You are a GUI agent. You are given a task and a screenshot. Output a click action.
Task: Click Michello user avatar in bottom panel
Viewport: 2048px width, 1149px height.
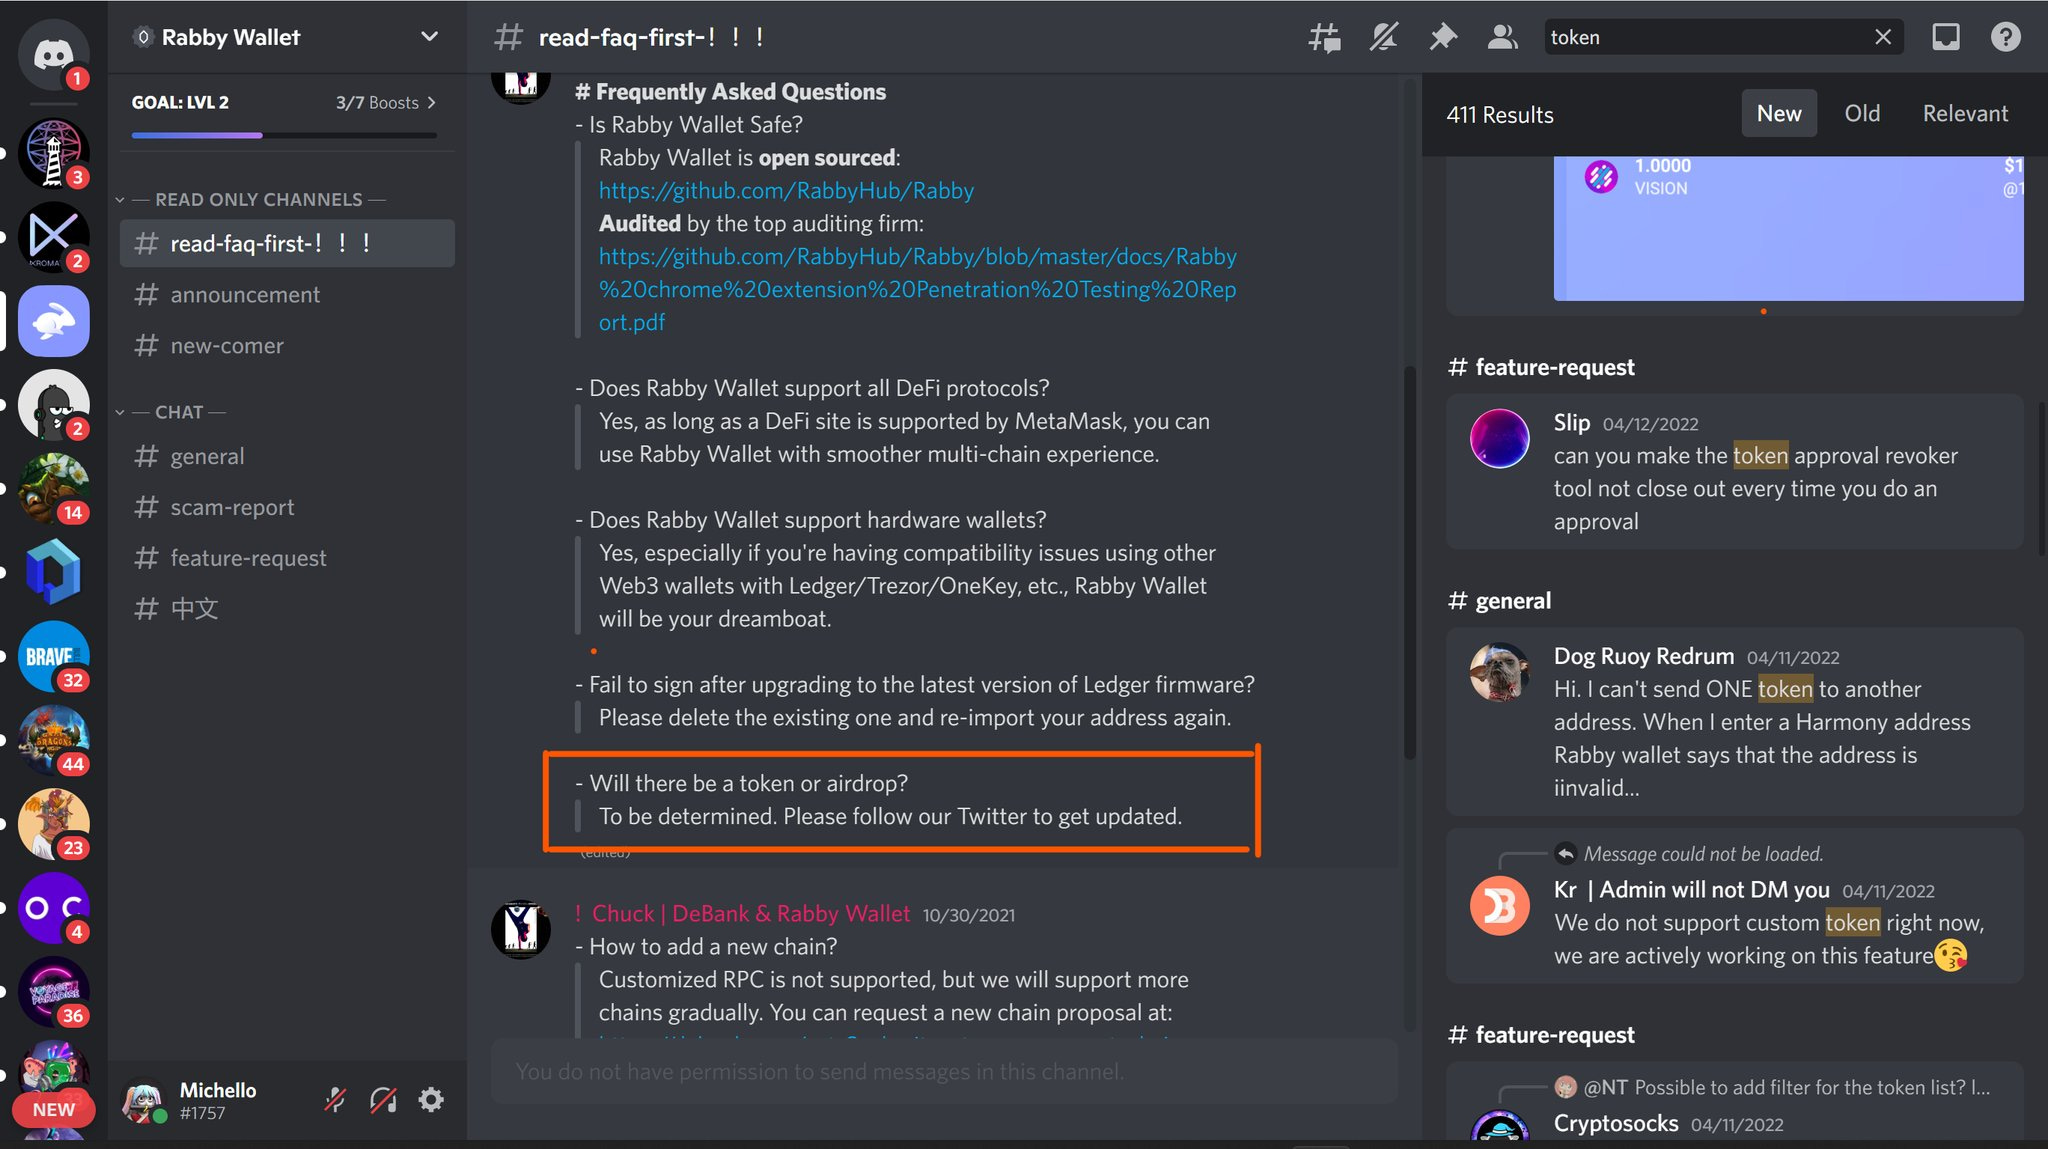point(143,1100)
